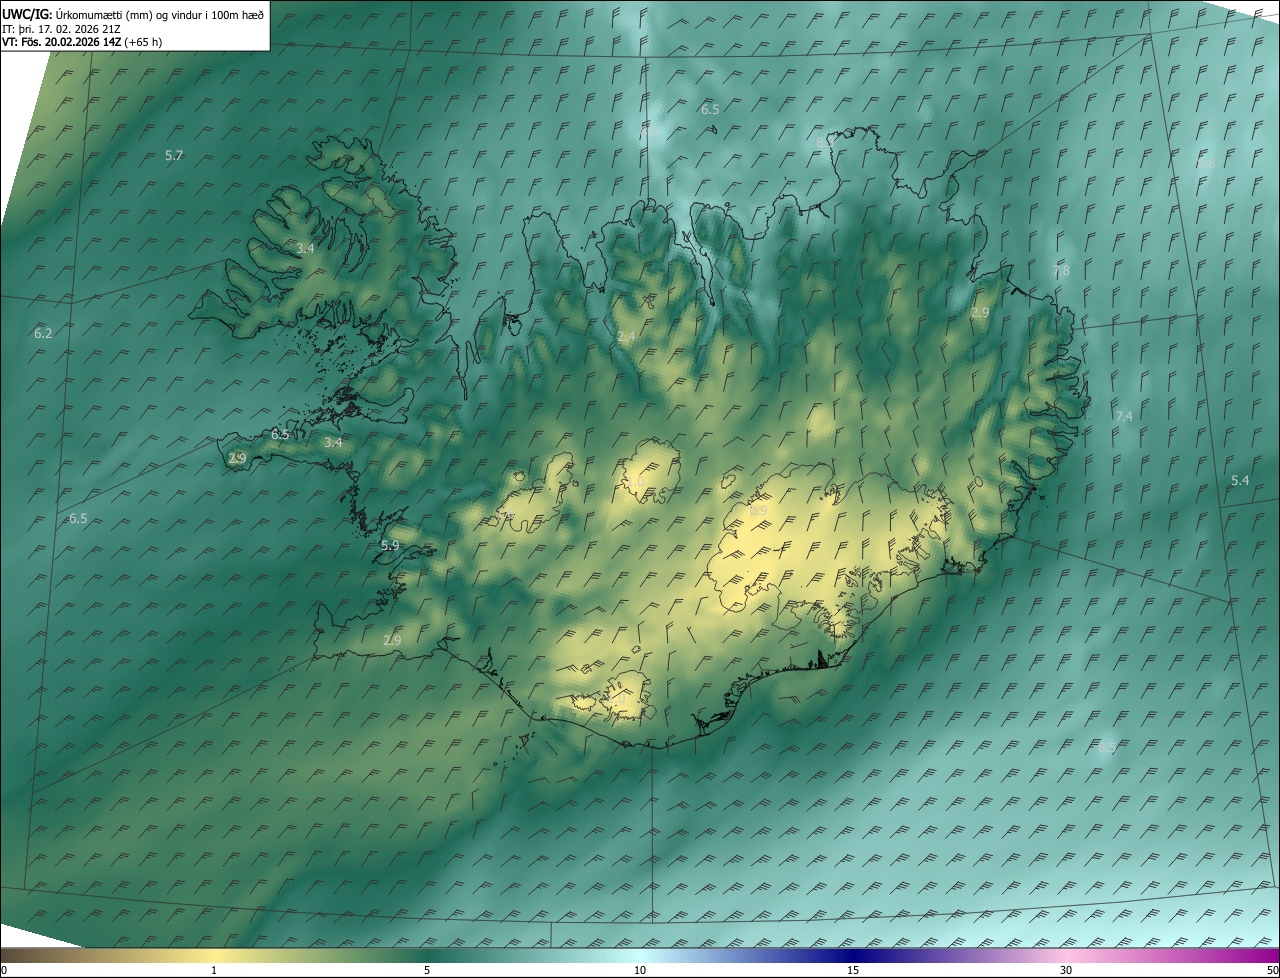
Task: Click the 5.4 value label on the map
Action: pyautogui.click(x=1240, y=480)
